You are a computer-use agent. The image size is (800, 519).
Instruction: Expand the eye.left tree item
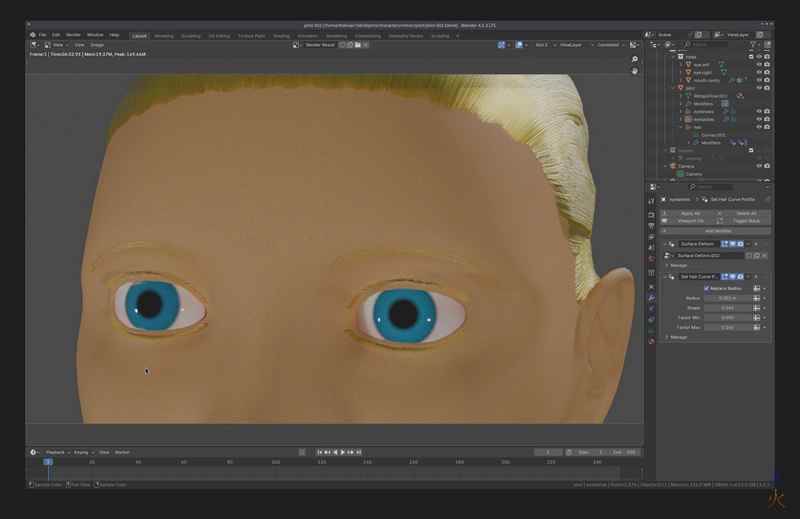pos(681,64)
